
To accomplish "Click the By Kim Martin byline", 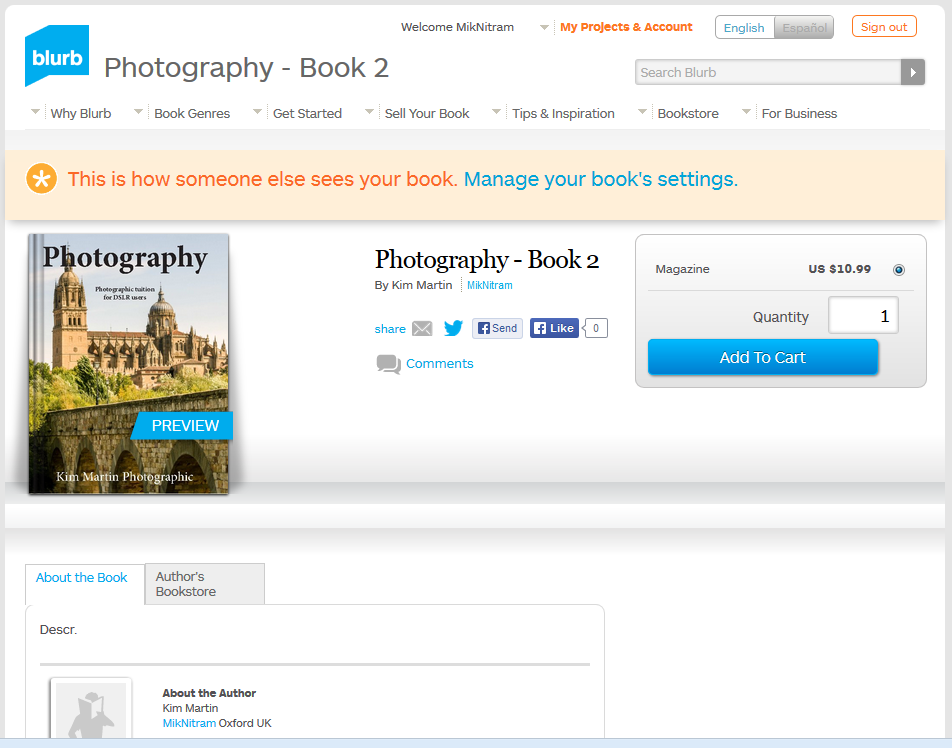I will [413, 285].
